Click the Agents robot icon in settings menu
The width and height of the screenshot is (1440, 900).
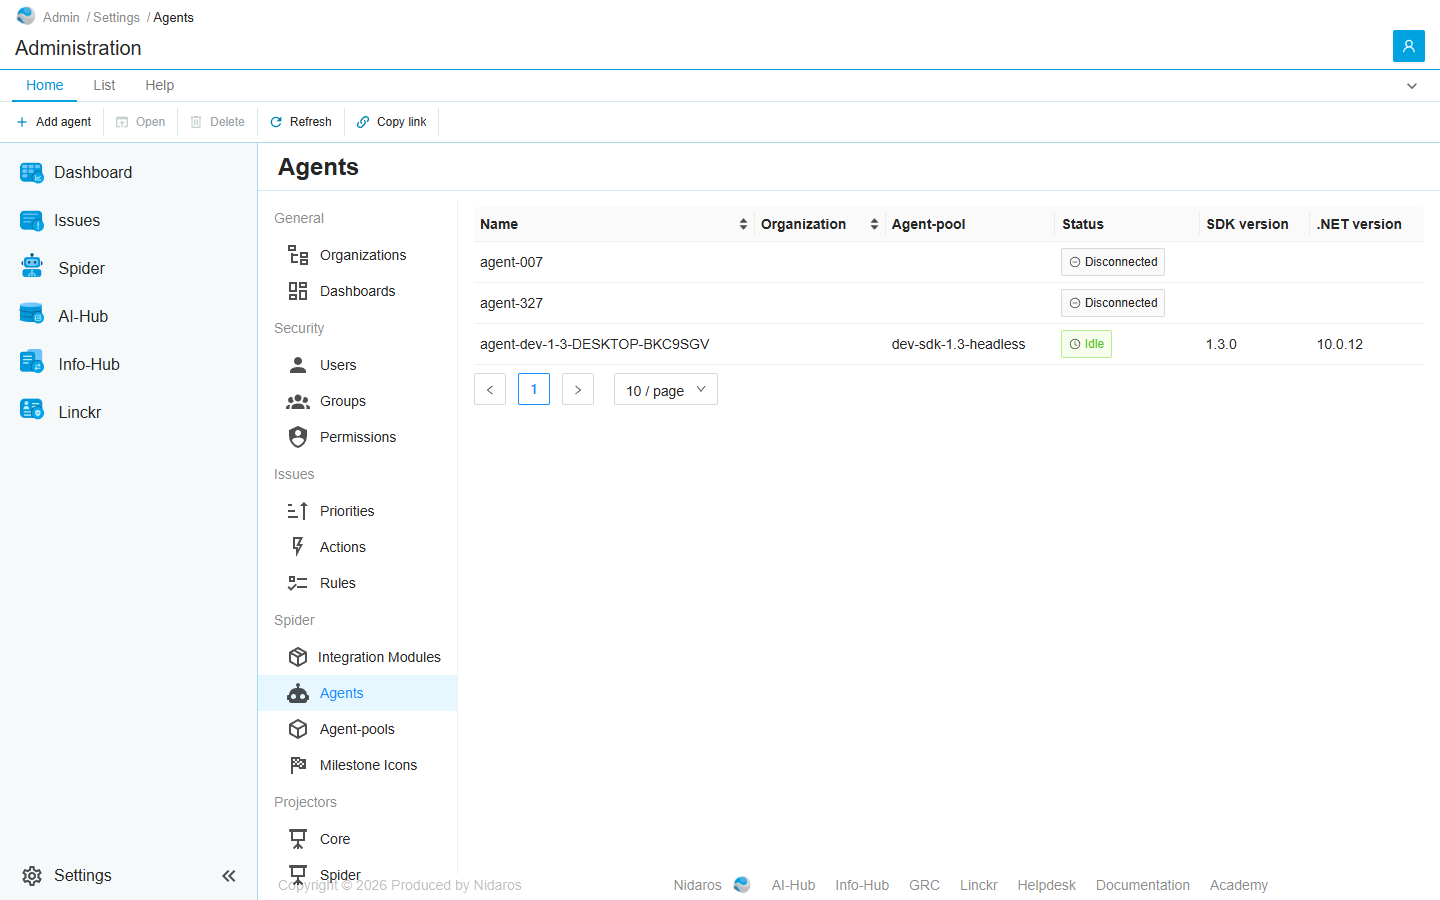pyautogui.click(x=298, y=693)
